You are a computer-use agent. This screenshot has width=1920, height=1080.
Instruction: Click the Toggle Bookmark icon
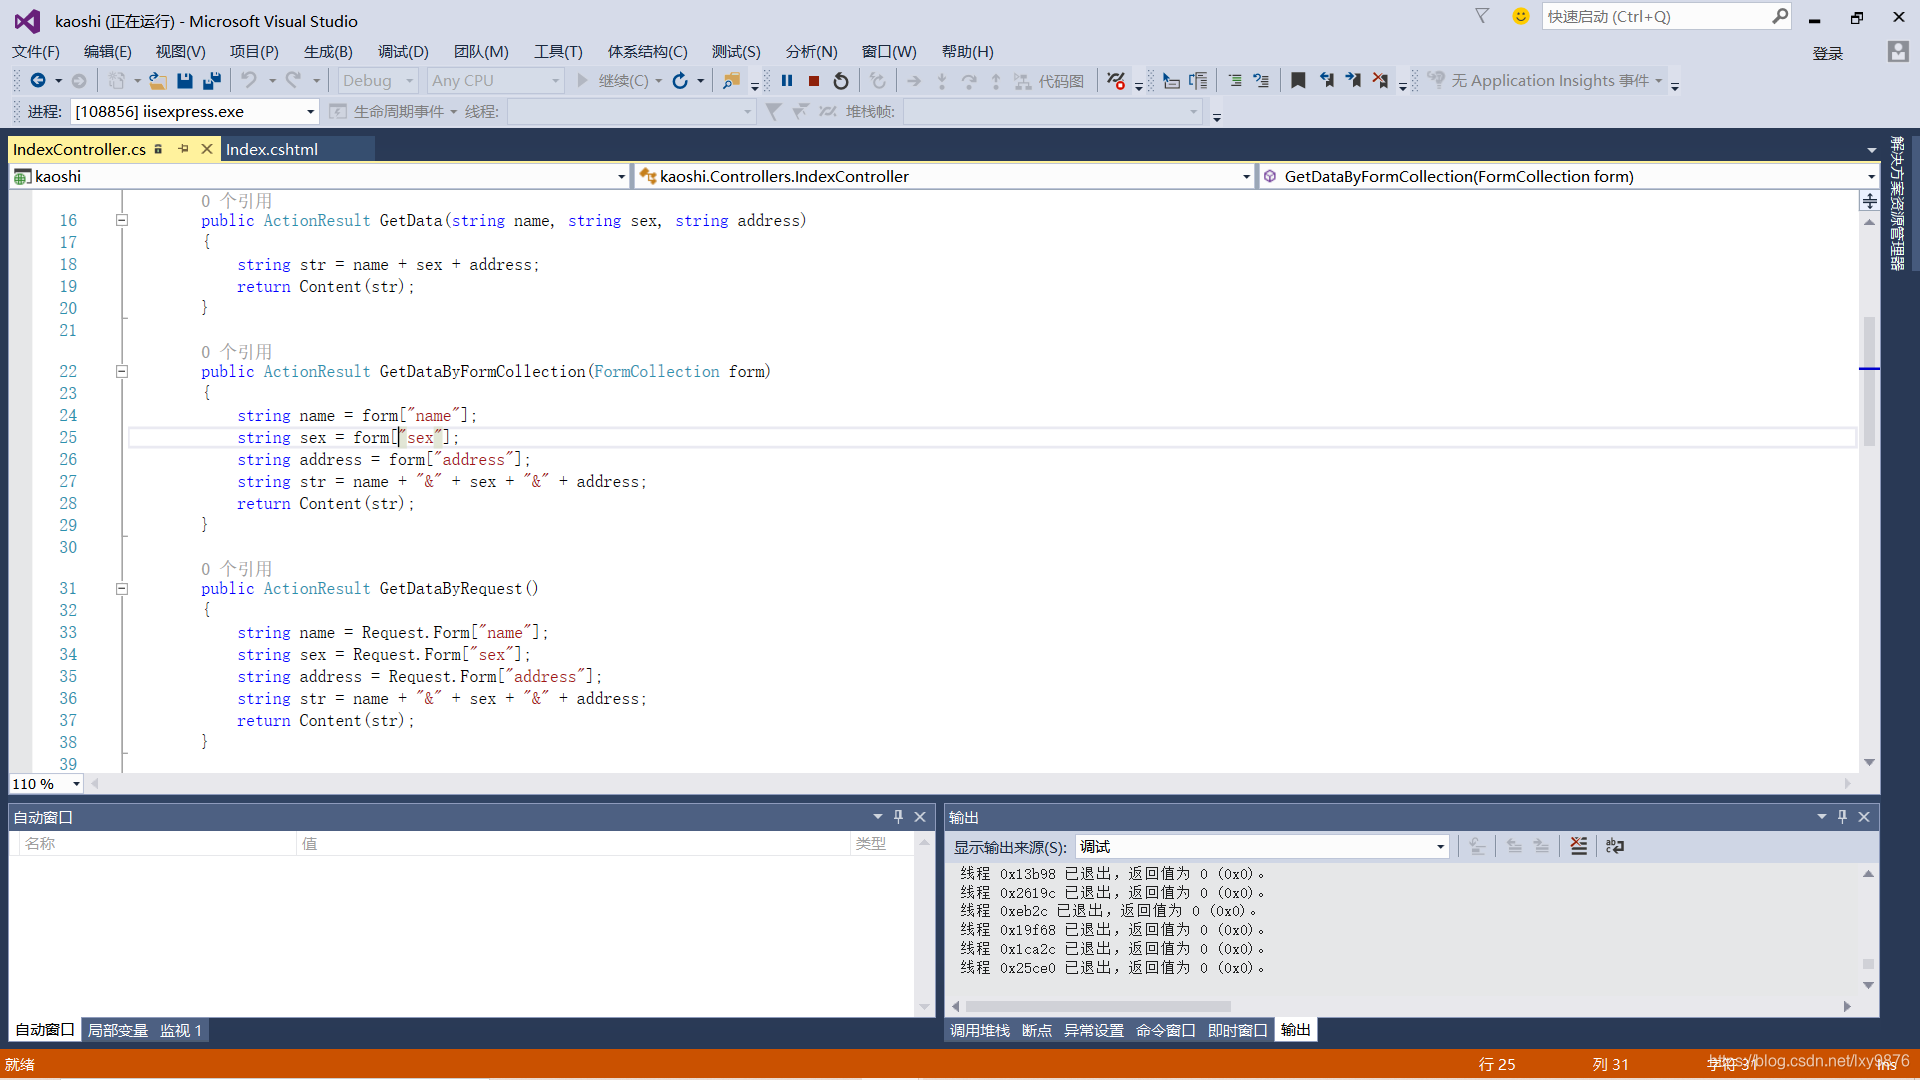tap(1298, 81)
